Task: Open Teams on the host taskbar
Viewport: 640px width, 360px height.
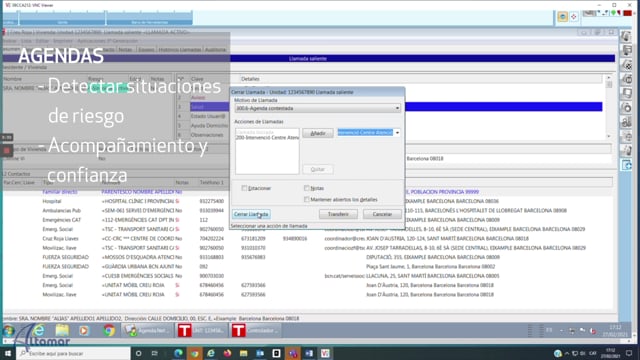Action: pyautogui.click(x=293, y=353)
